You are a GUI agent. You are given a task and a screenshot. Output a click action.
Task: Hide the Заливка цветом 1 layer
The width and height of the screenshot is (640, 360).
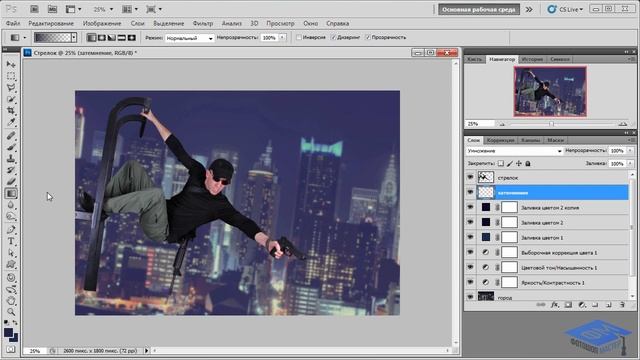(x=470, y=237)
